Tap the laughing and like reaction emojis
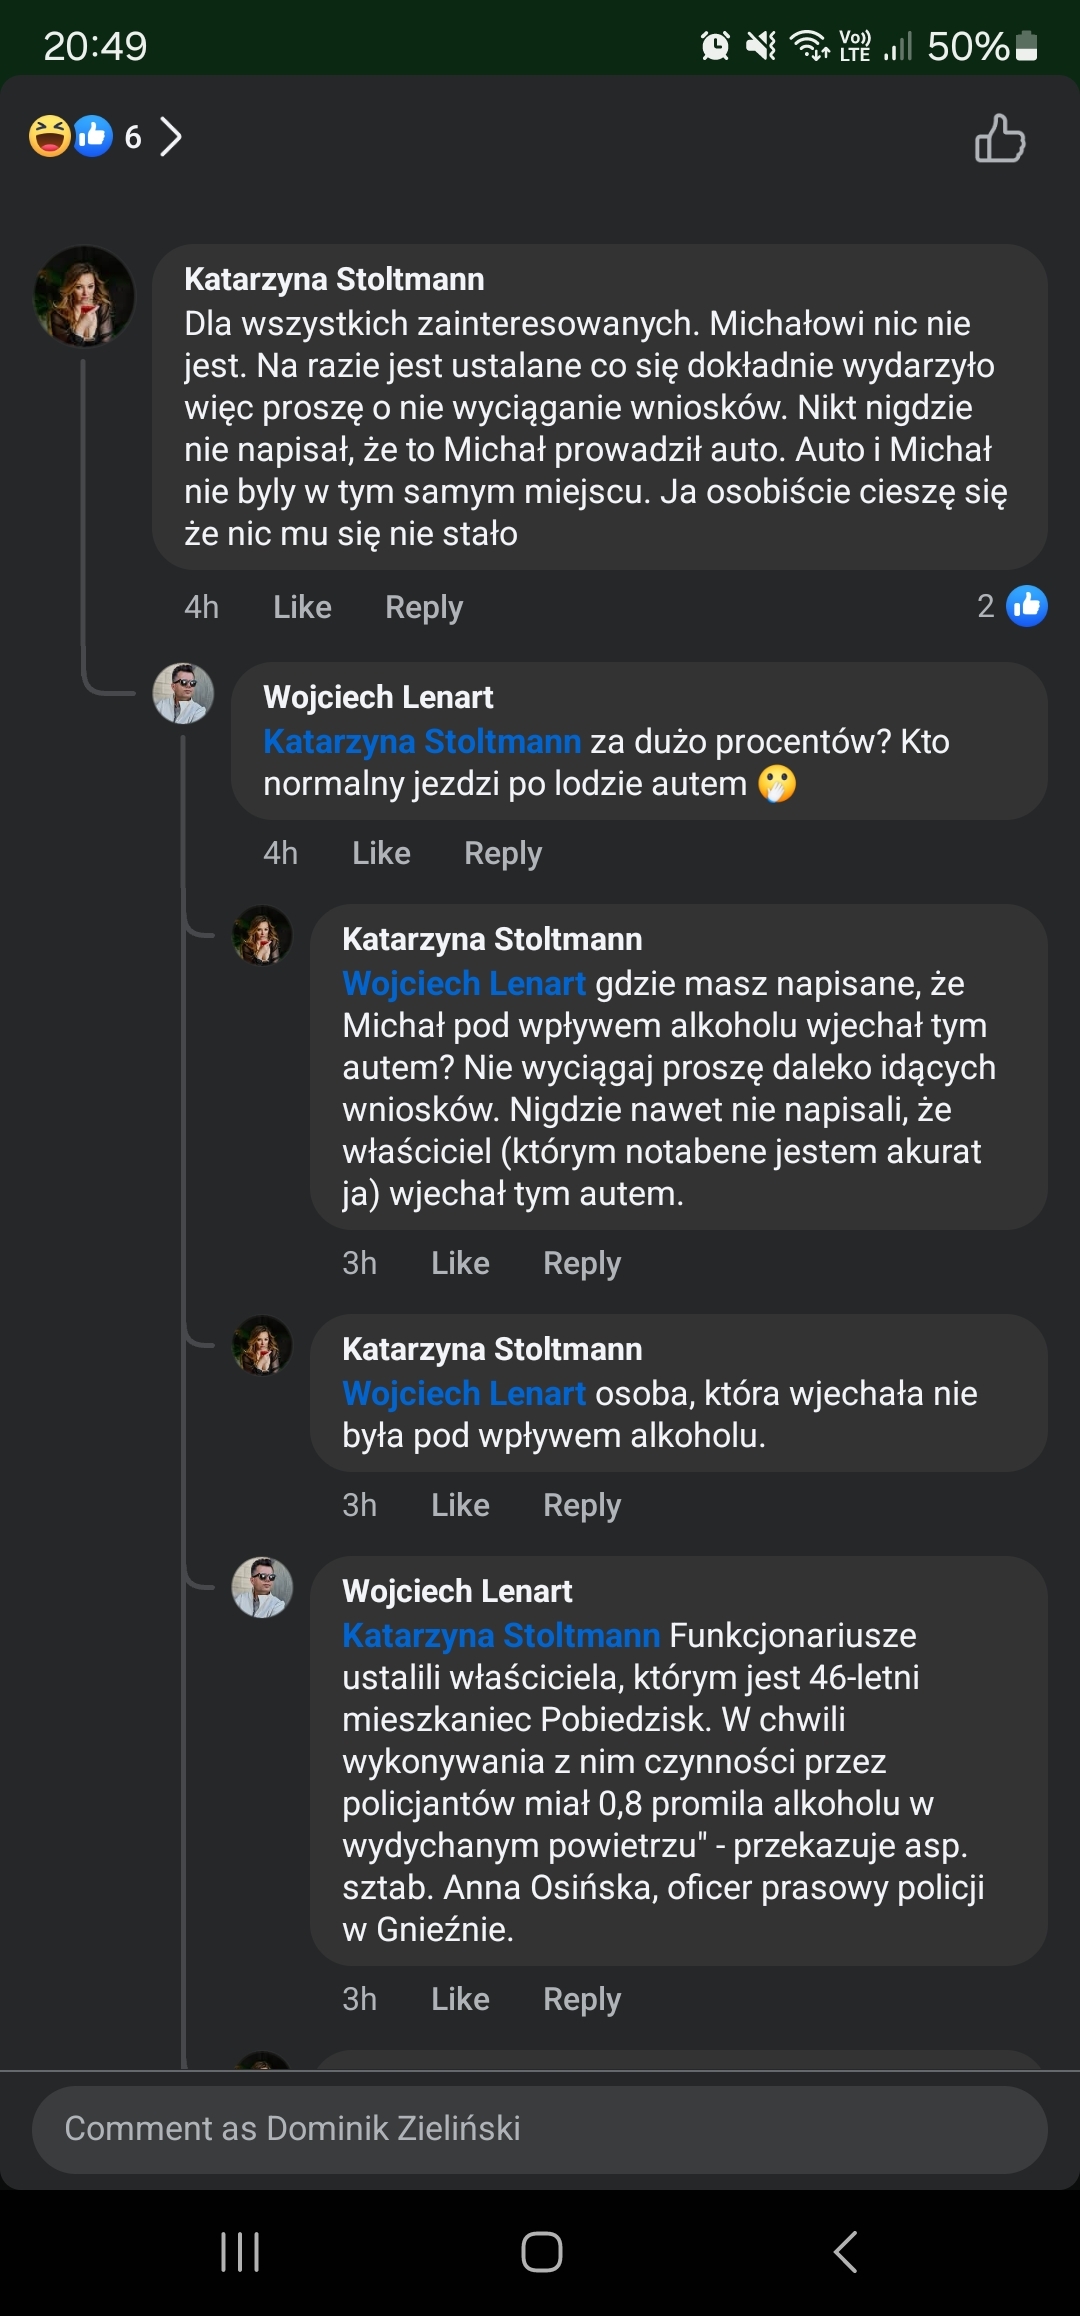Image resolution: width=1080 pixels, height=2316 pixels. point(70,136)
